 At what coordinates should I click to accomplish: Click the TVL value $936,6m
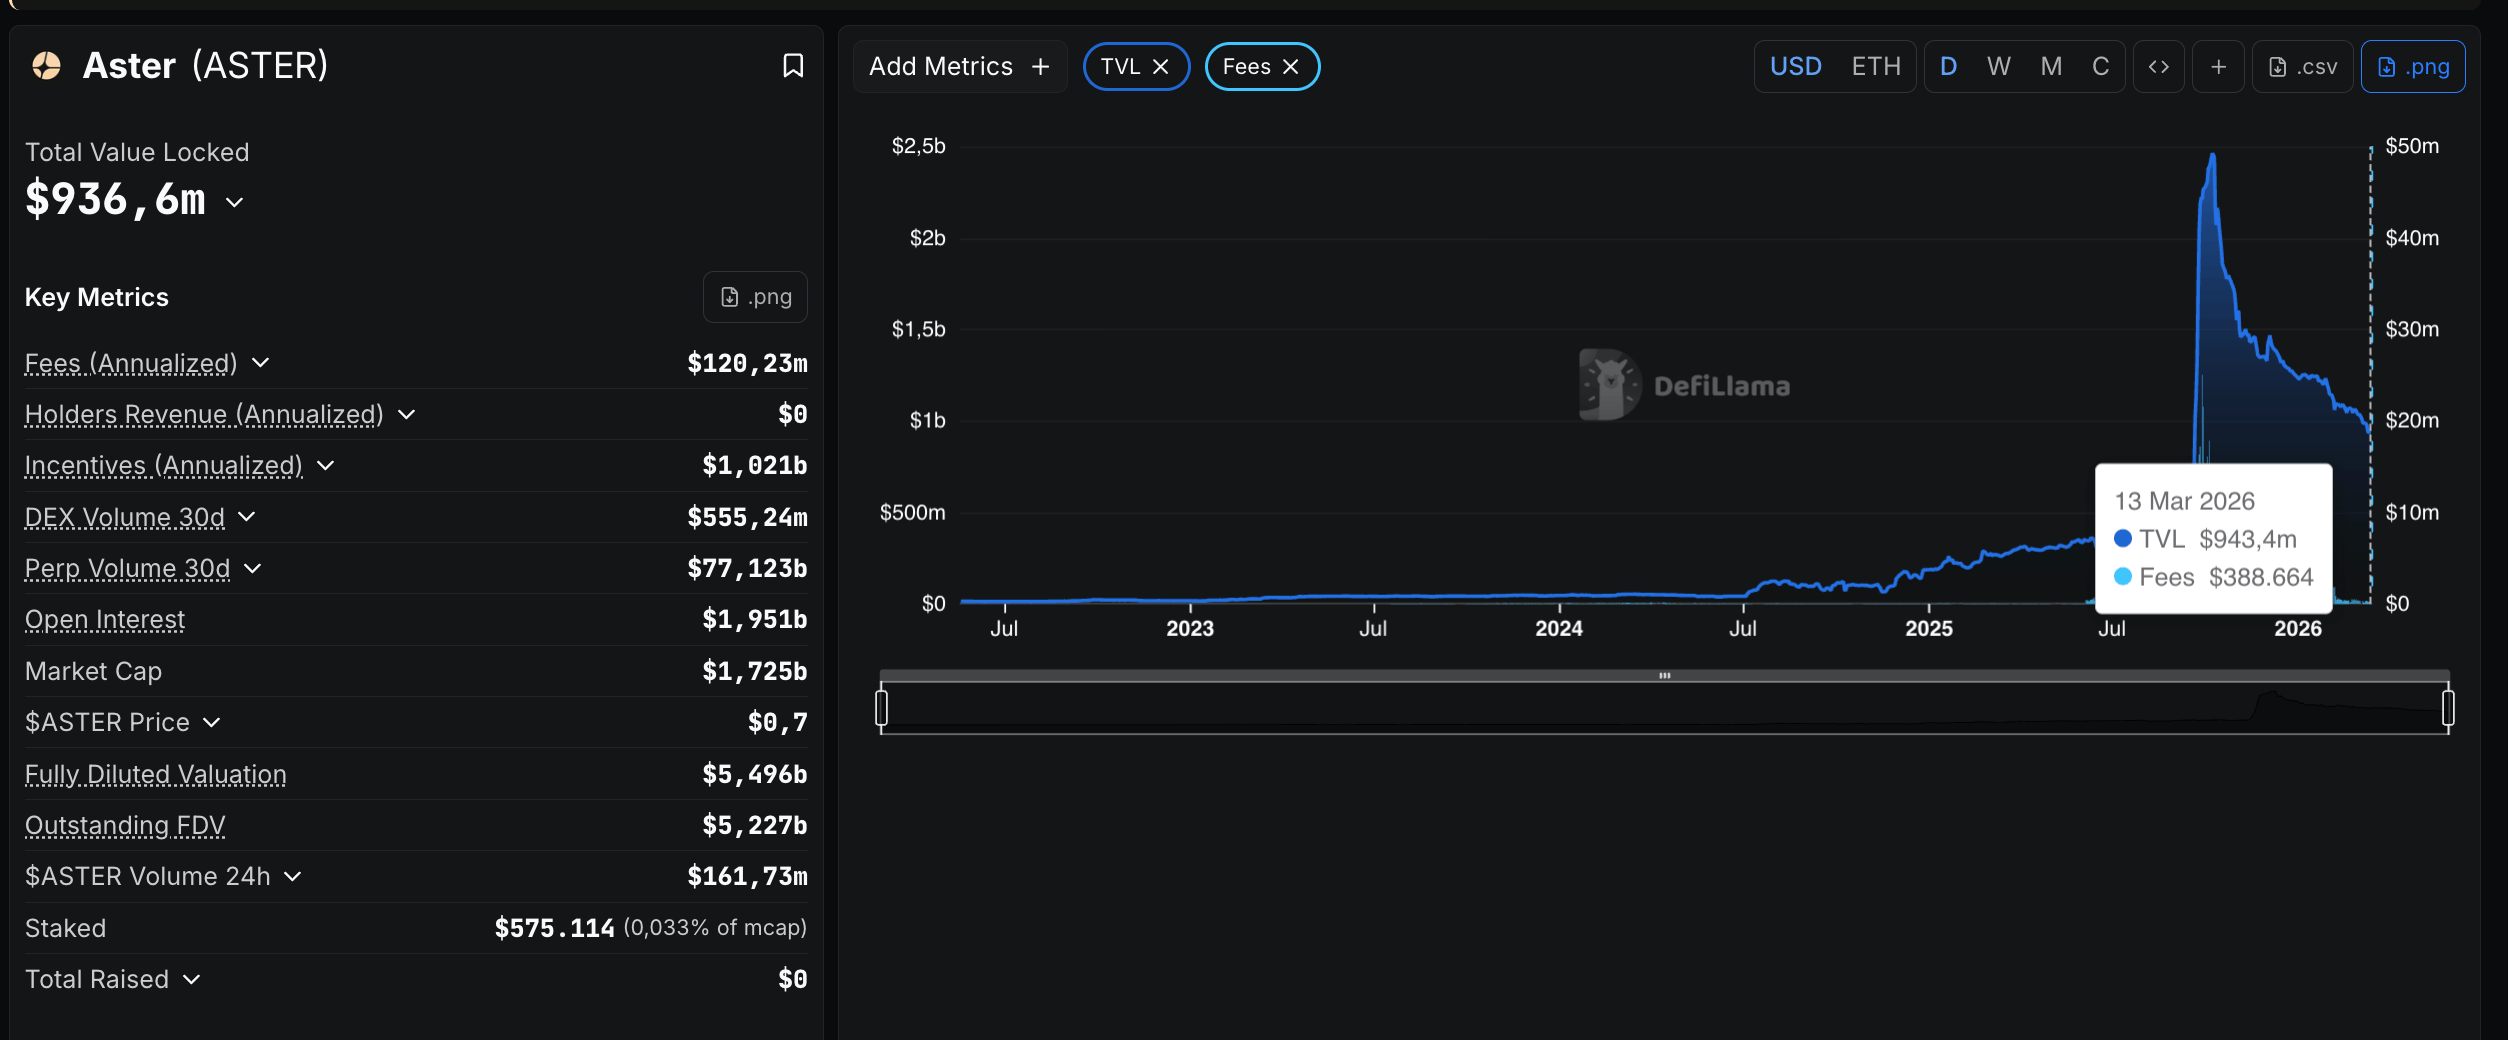point(115,200)
